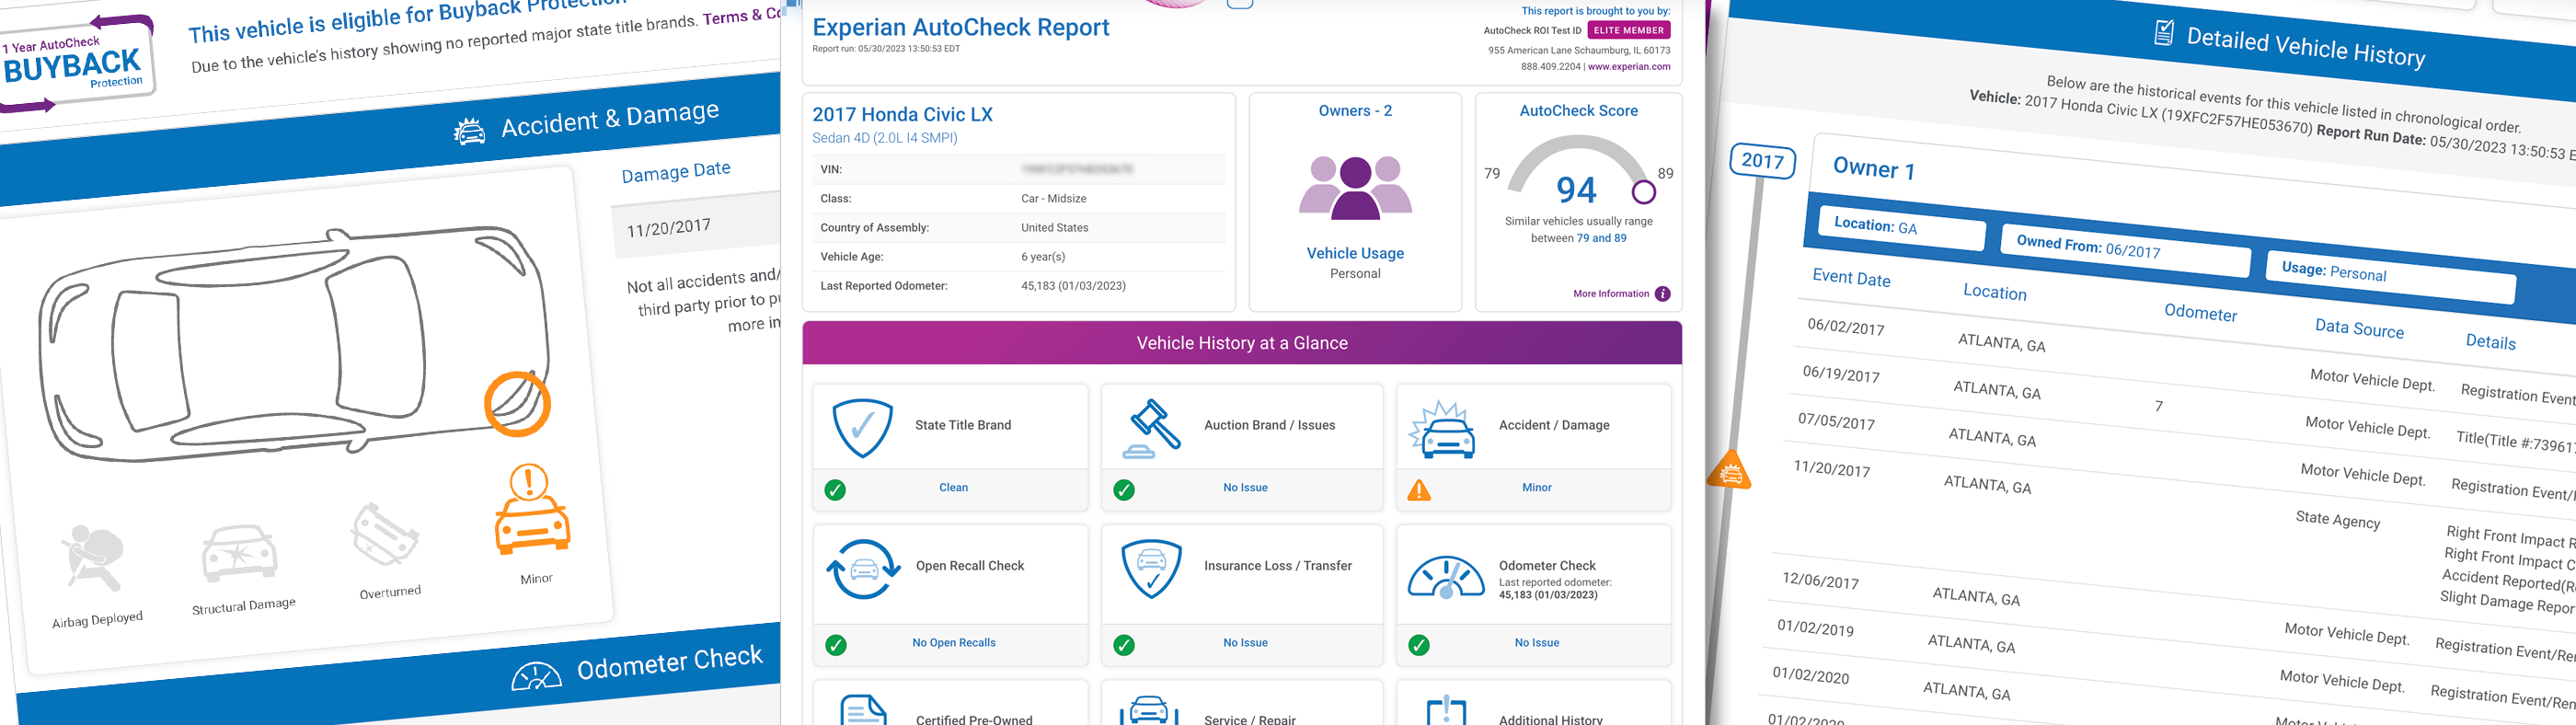Open the www.experian.com link
This screenshot has height=725, width=2576.
1628,67
